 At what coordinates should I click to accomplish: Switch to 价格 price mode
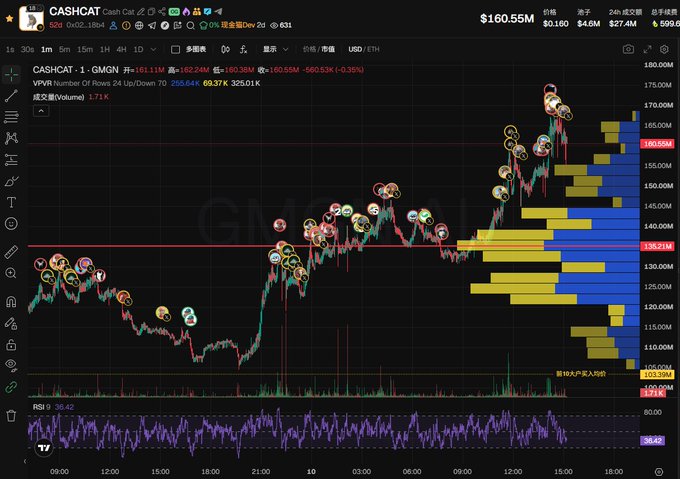(309, 49)
